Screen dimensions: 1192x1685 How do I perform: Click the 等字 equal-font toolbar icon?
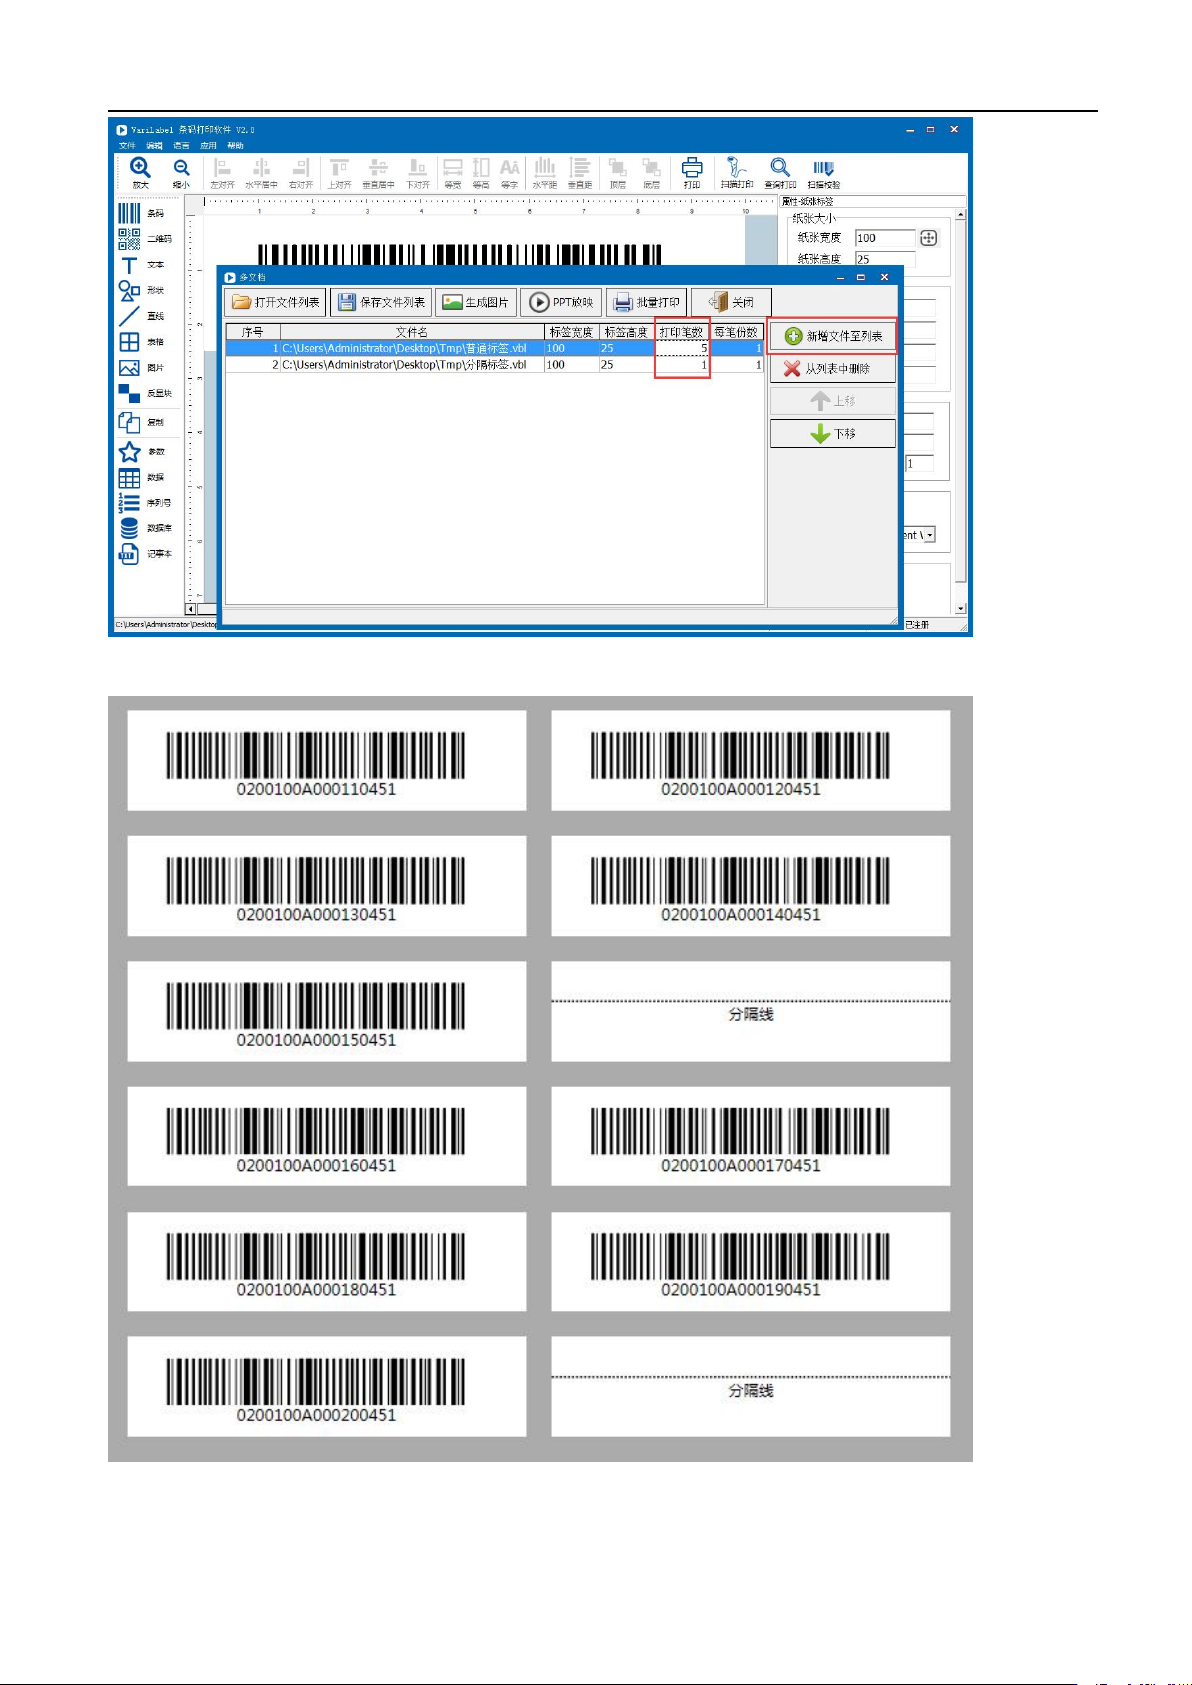tap(510, 168)
